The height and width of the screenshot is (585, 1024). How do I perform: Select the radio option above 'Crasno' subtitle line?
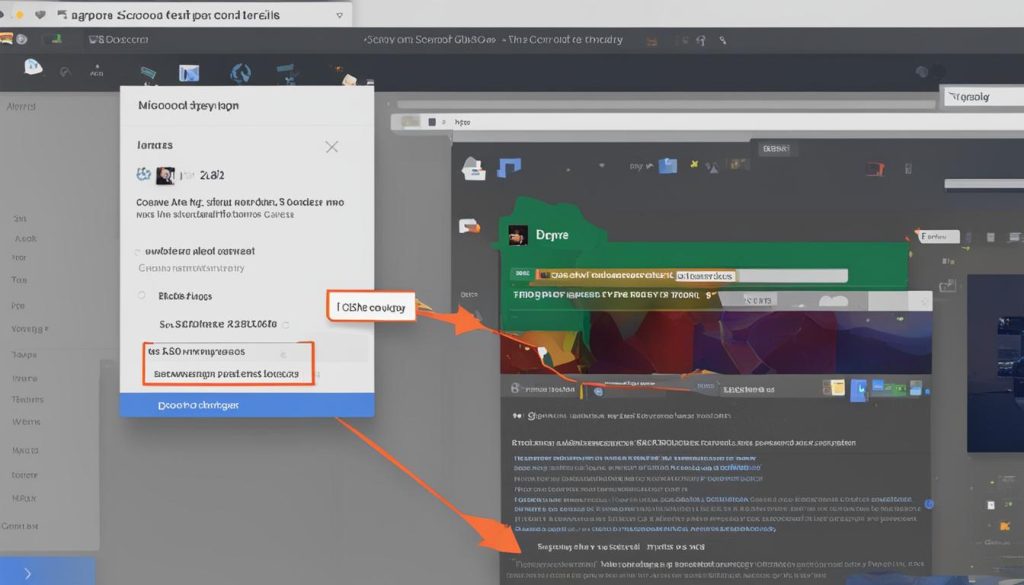pyautogui.click(x=137, y=252)
